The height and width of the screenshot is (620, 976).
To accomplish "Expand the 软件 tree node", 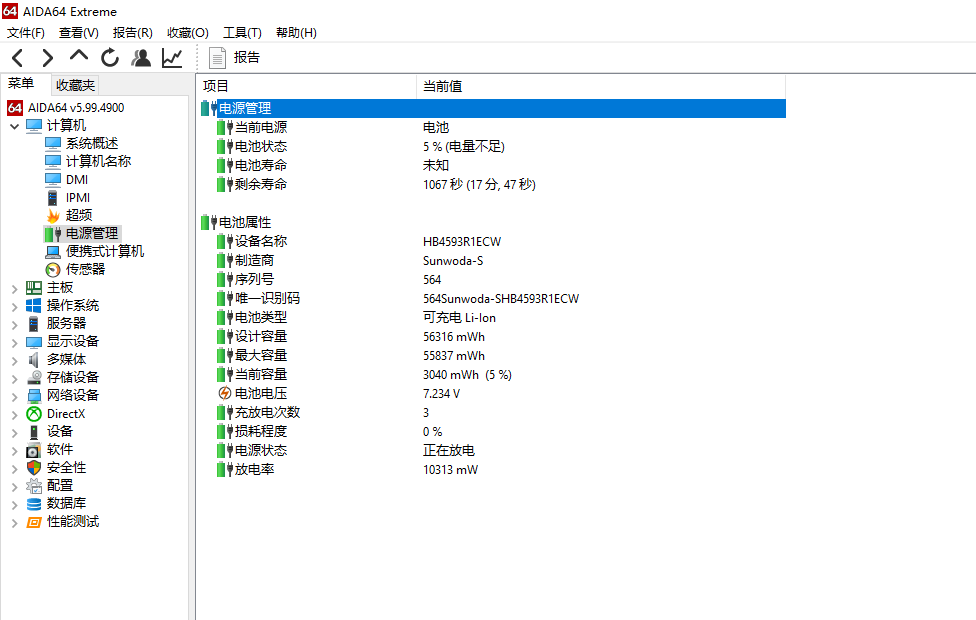I will pyautogui.click(x=15, y=450).
